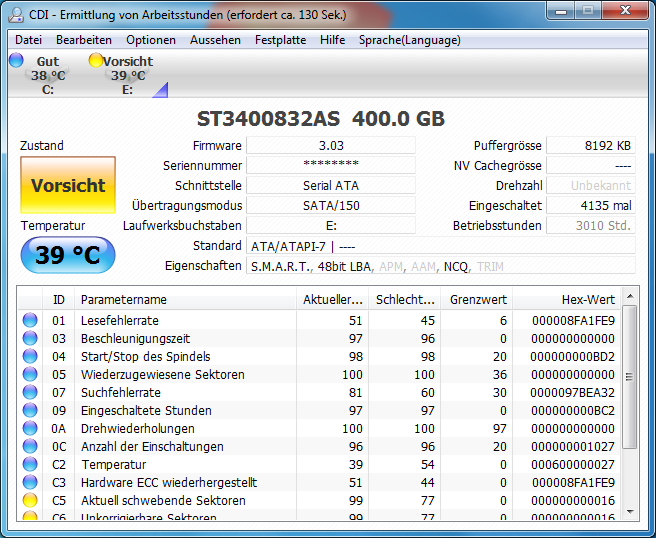Open the Festplatte menu
656x538 pixels.
click(x=280, y=40)
